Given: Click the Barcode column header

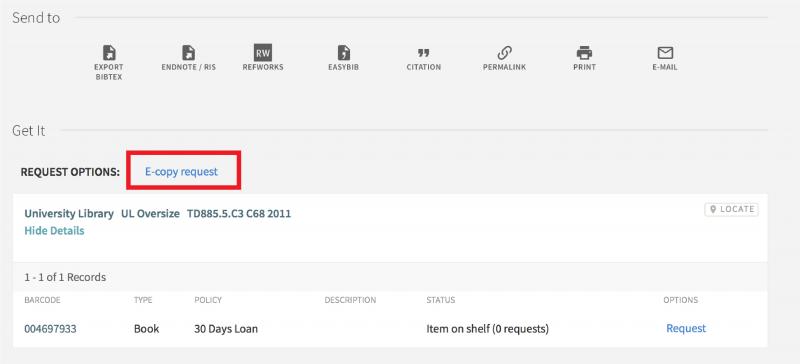Looking at the screenshot, I should tap(42, 300).
